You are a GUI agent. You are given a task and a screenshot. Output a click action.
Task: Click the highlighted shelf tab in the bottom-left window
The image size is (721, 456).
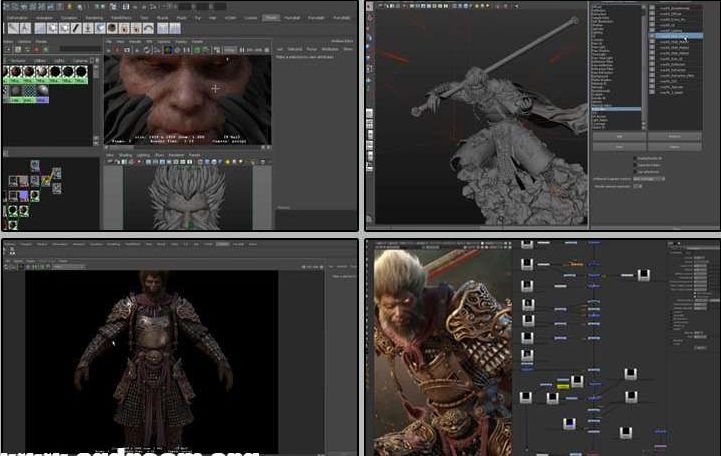(223, 244)
